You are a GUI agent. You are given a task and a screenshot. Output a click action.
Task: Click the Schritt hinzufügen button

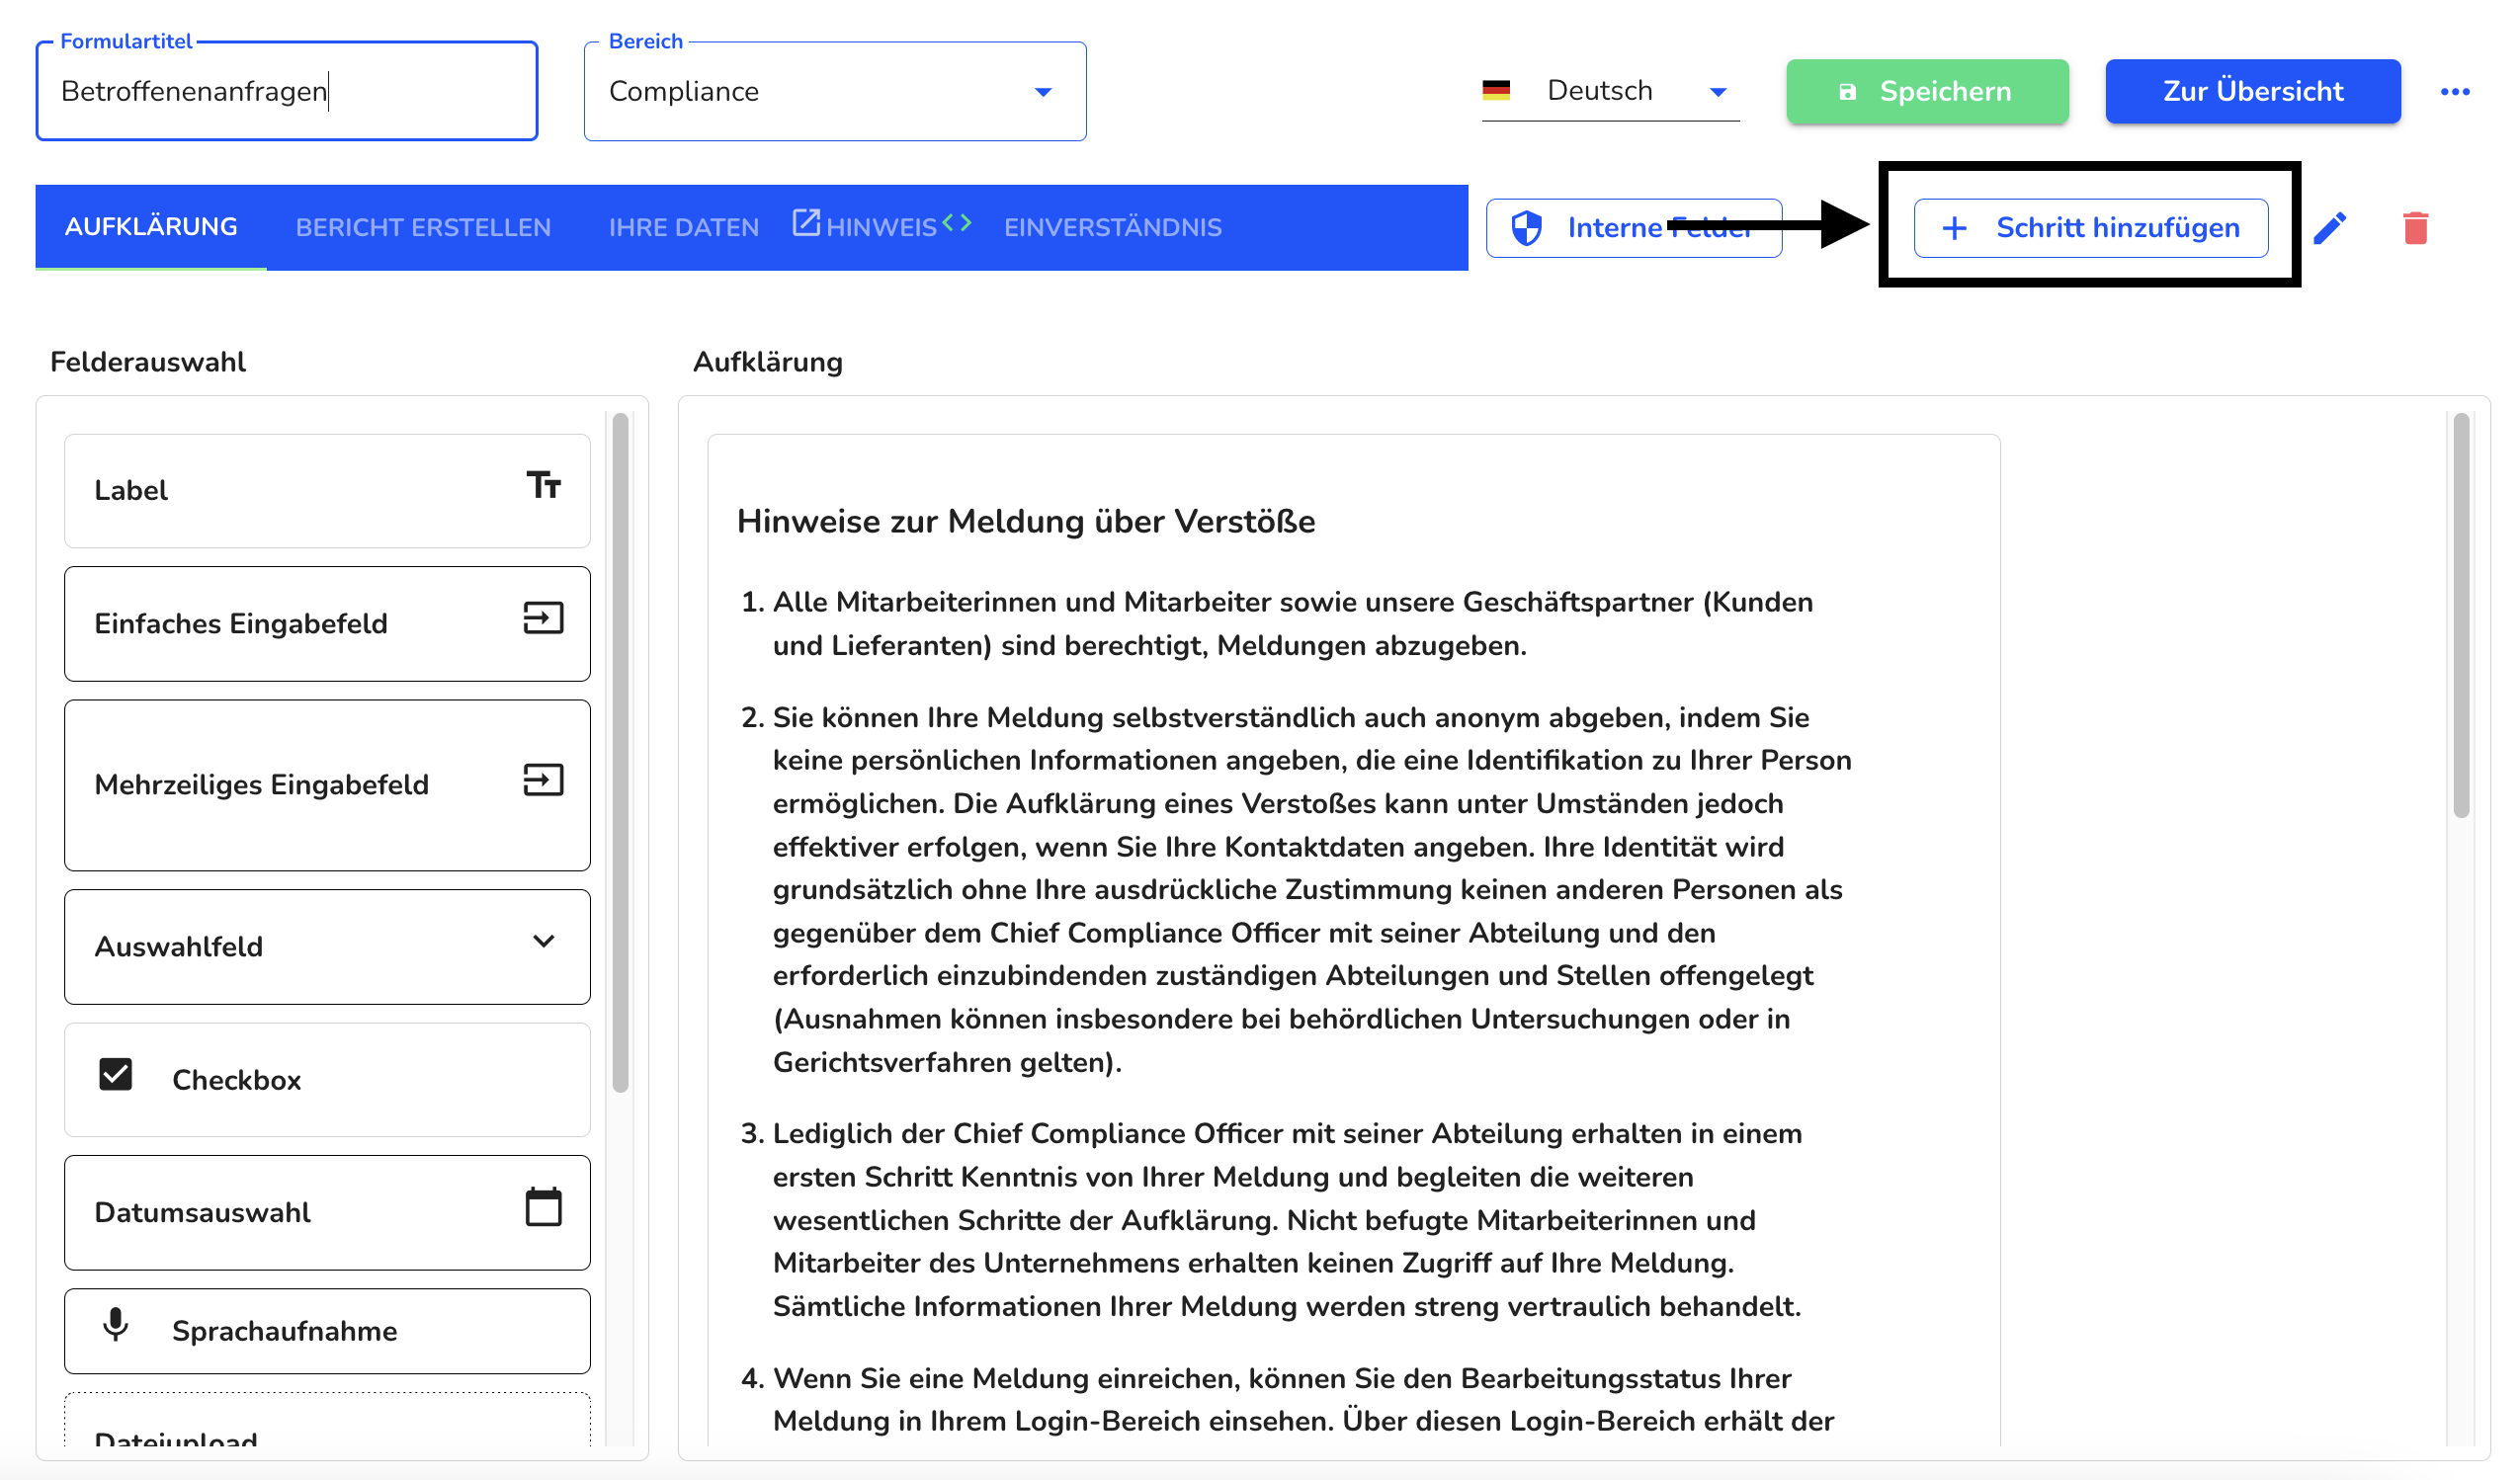(2090, 228)
